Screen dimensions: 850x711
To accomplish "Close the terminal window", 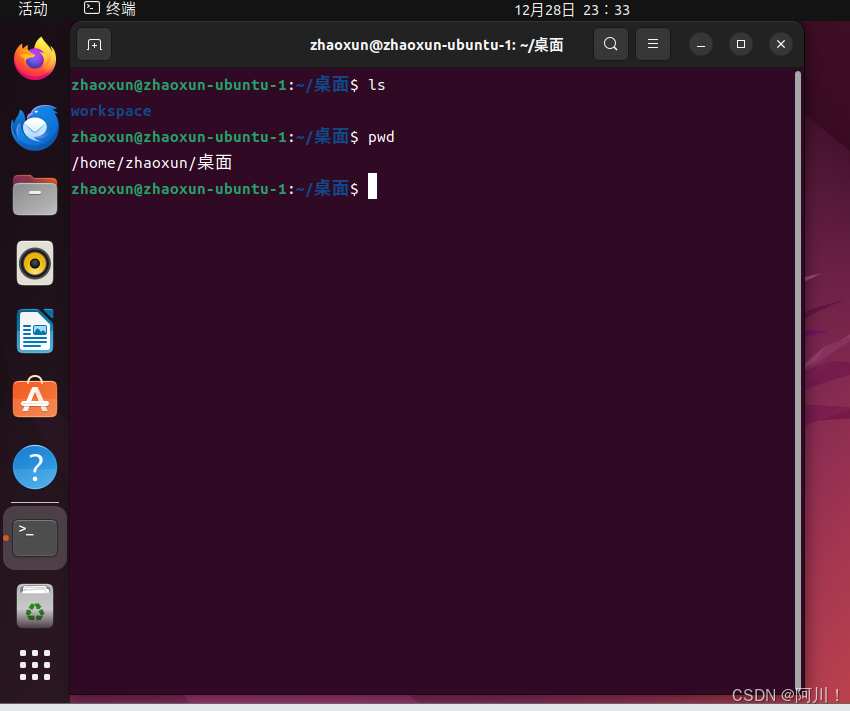I will tap(781, 44).
